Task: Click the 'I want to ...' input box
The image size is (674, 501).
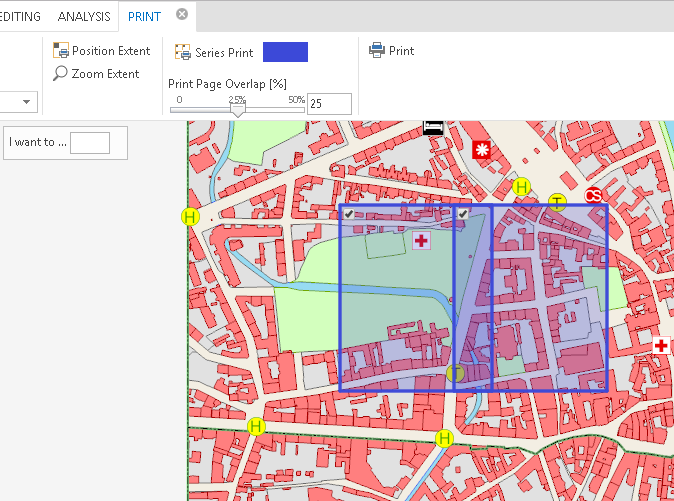Action: (89, 142)
